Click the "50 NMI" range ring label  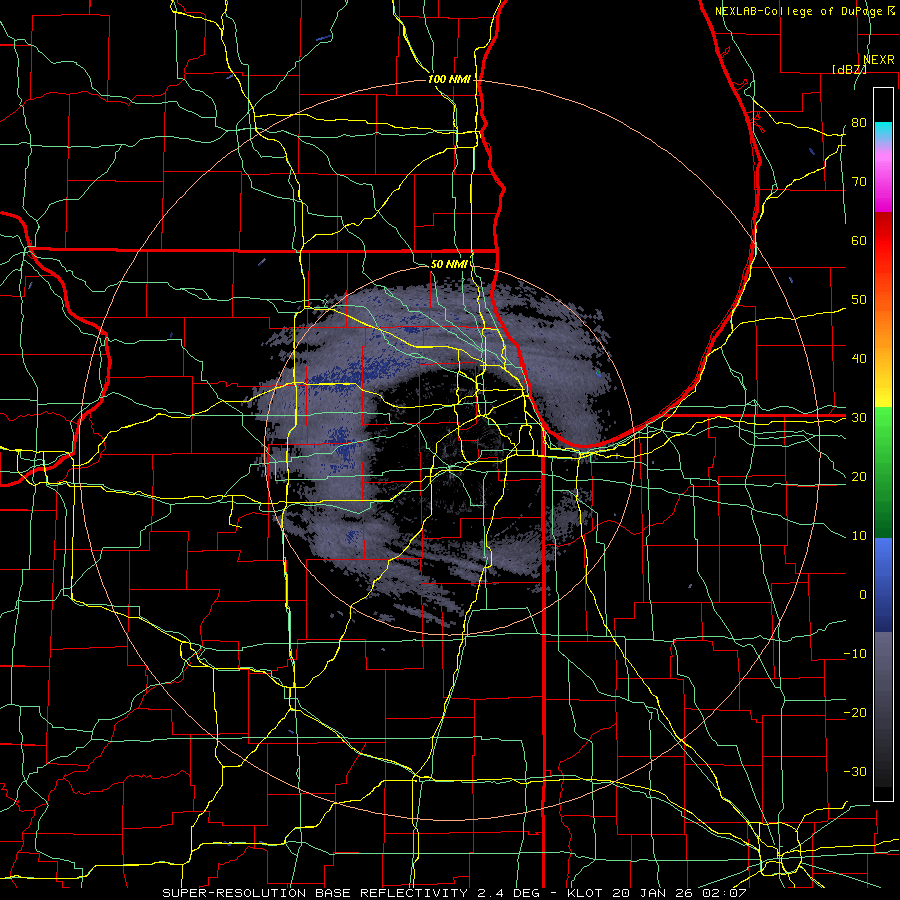tap(449, 265)
